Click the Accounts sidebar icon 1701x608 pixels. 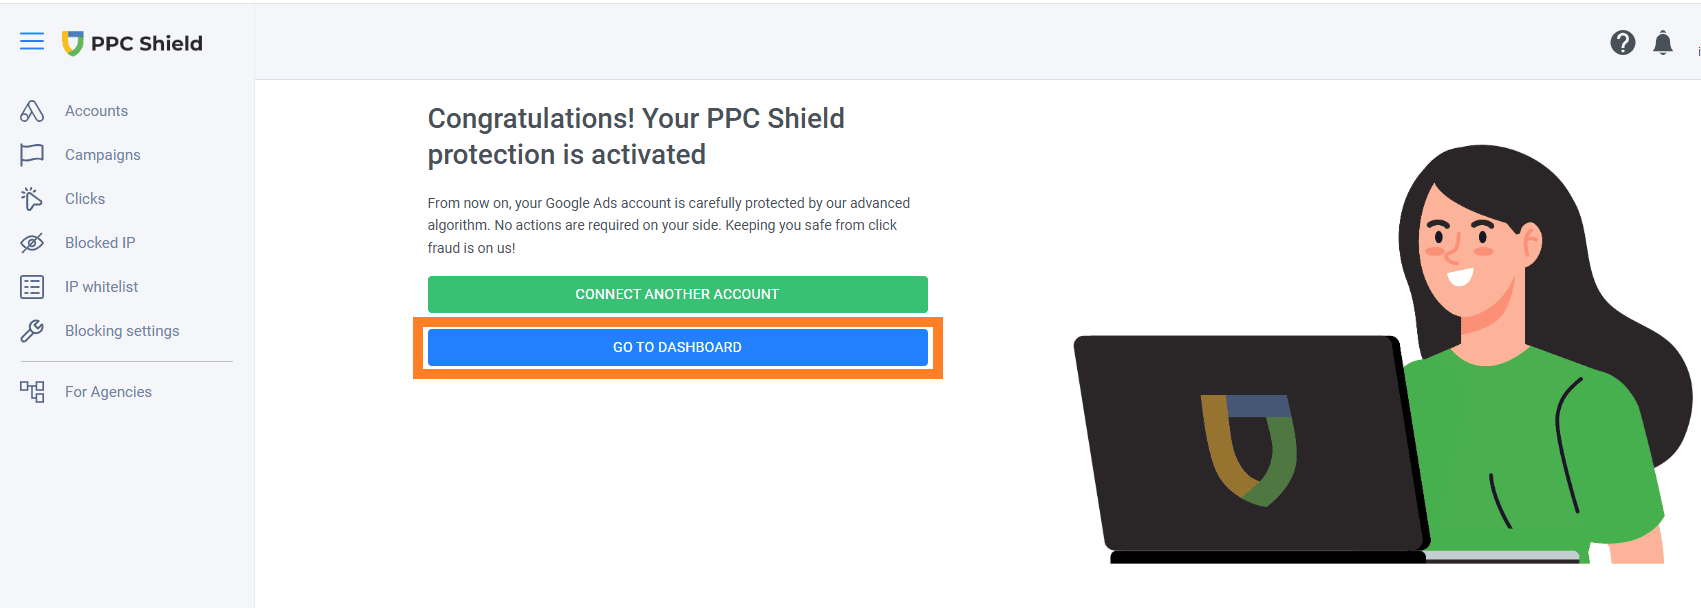[x=32, y=111]
